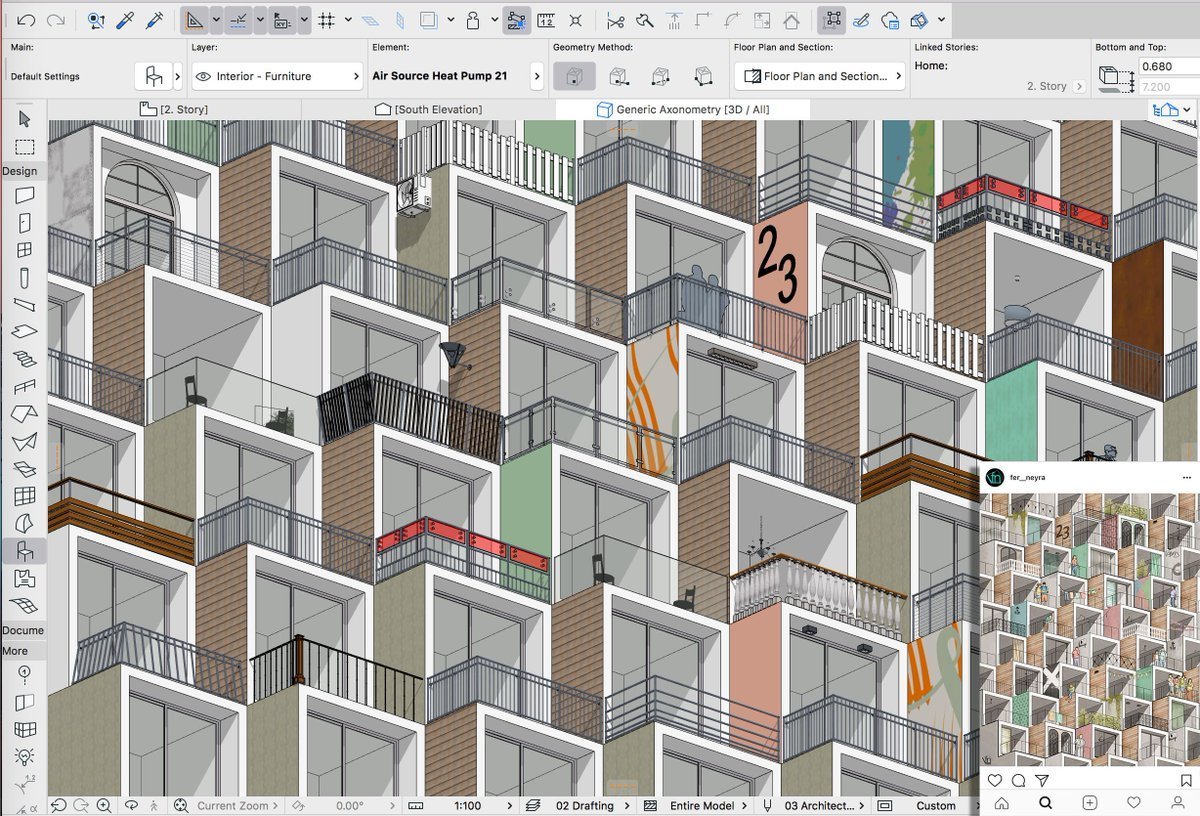Switch to the Generic Axonometry 3D tab
This screenshot has width=1200, height=816.
click(683, 109)
